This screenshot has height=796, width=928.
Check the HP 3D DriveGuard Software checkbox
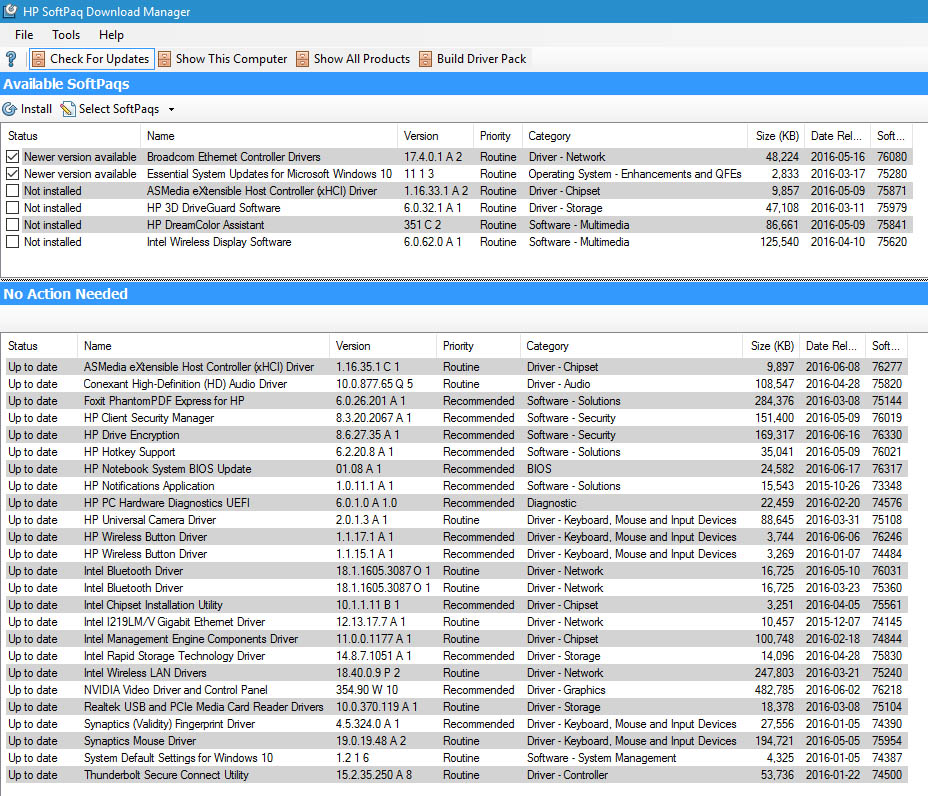pos(12,208)
